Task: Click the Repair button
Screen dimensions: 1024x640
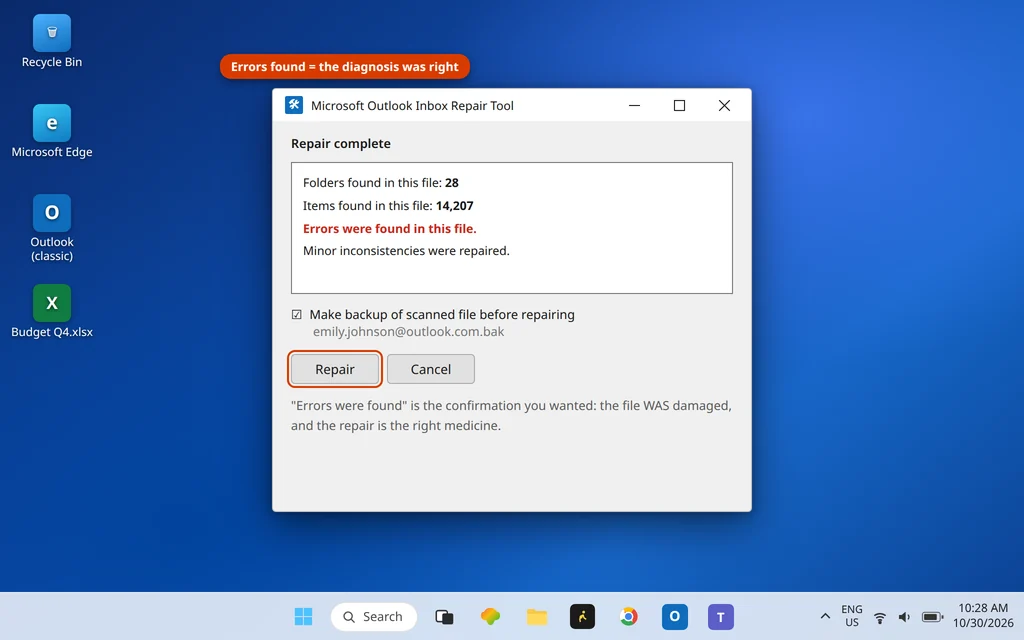Action: (335, 369)
